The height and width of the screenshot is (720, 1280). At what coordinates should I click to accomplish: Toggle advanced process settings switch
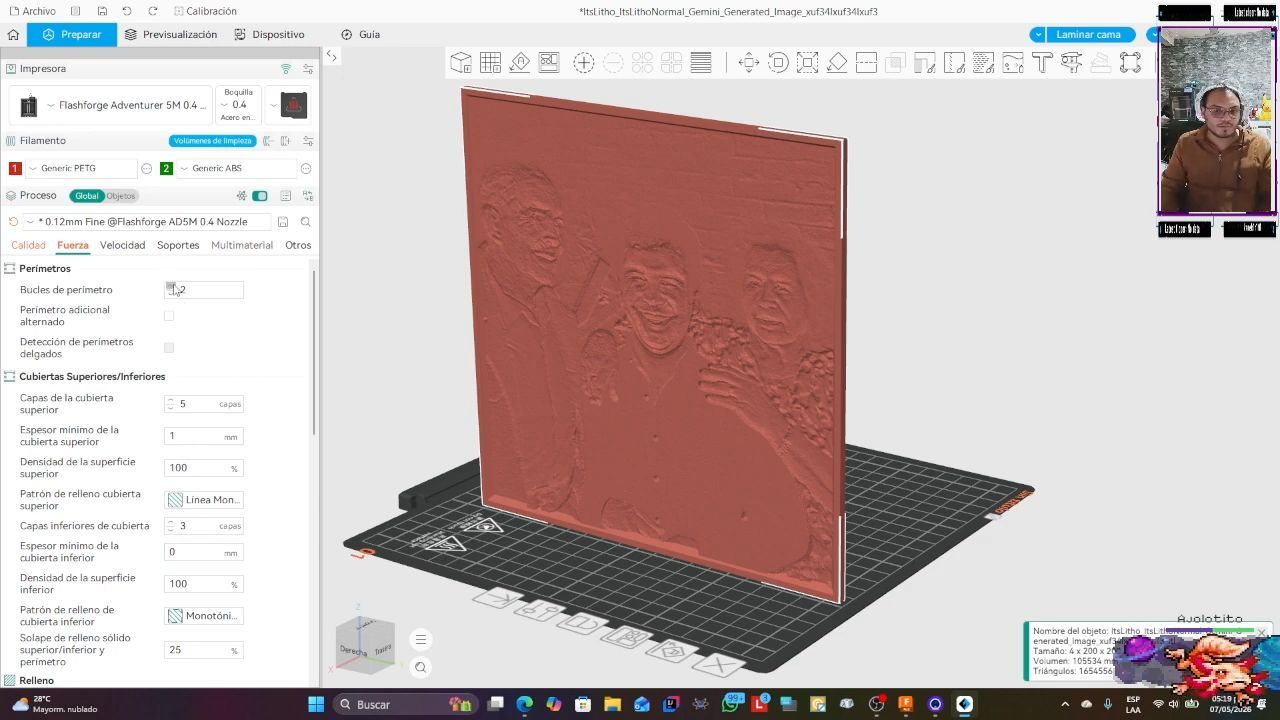coord(260,196)
